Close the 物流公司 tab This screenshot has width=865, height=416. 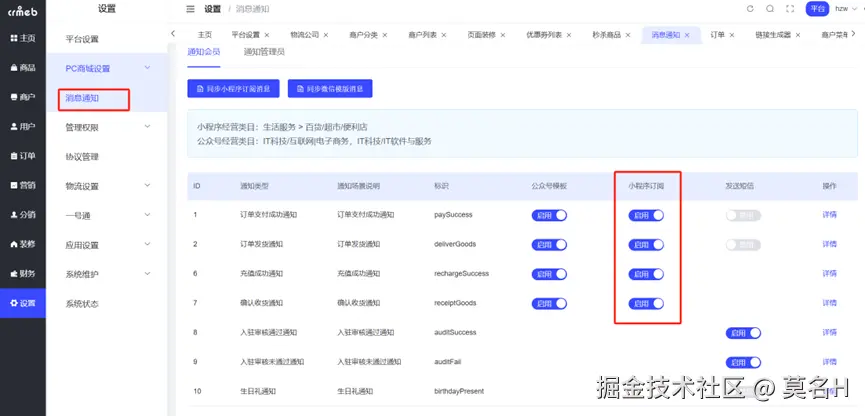point(326,35)
